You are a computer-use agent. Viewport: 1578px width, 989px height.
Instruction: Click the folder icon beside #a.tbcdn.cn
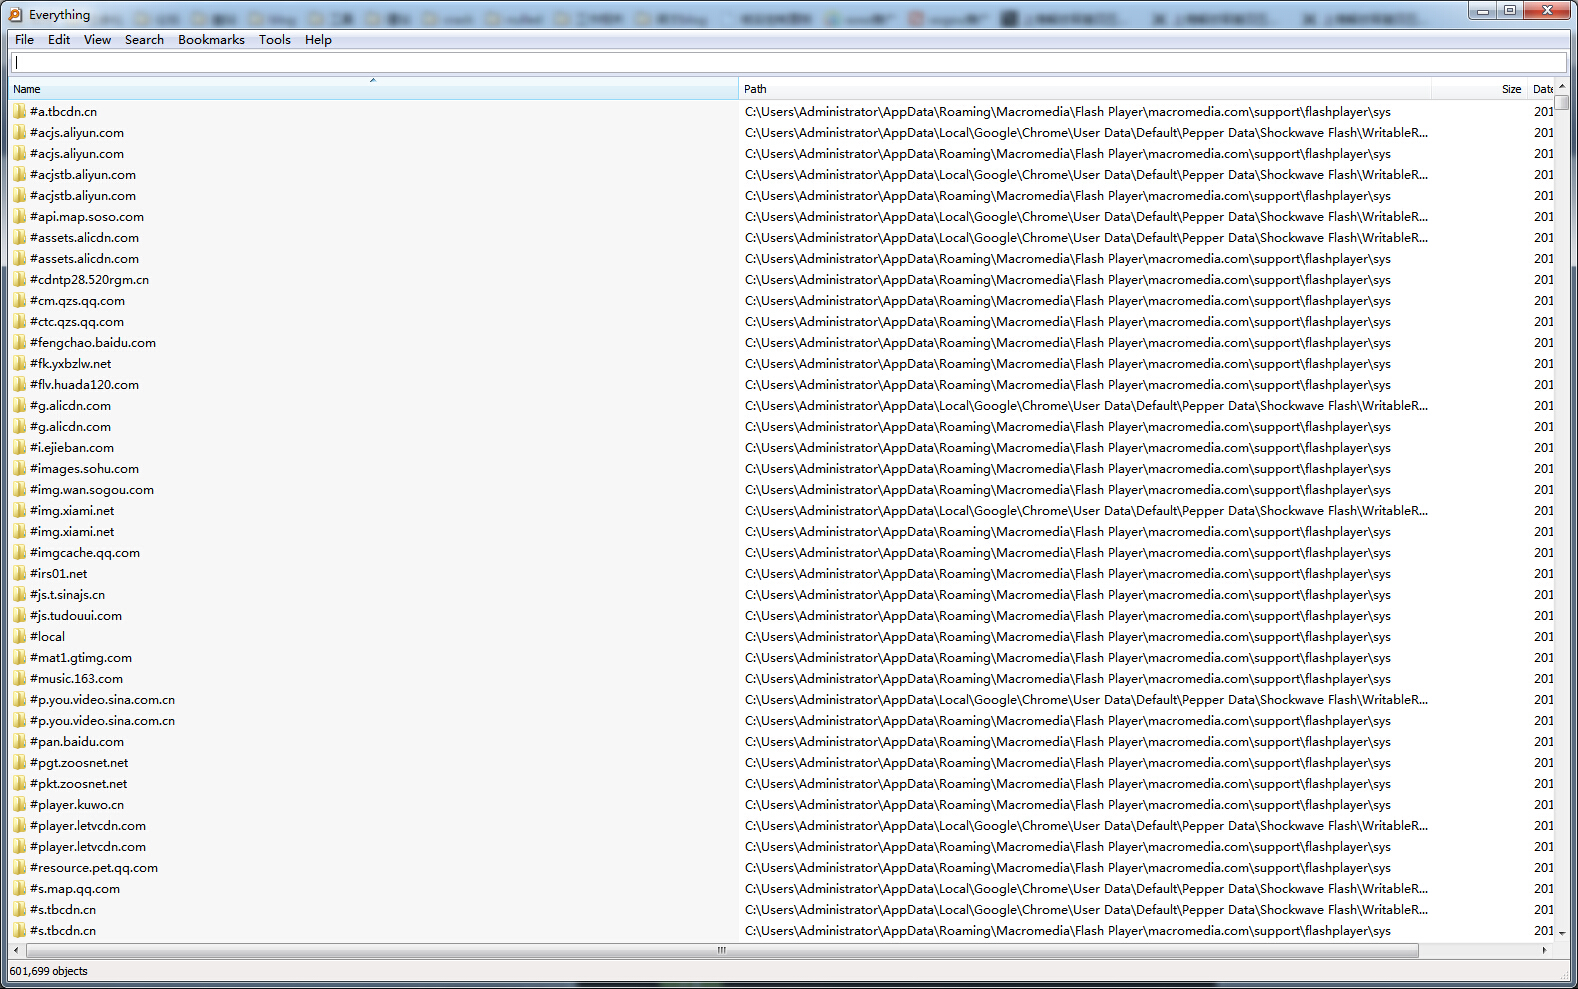coord(19,111)
